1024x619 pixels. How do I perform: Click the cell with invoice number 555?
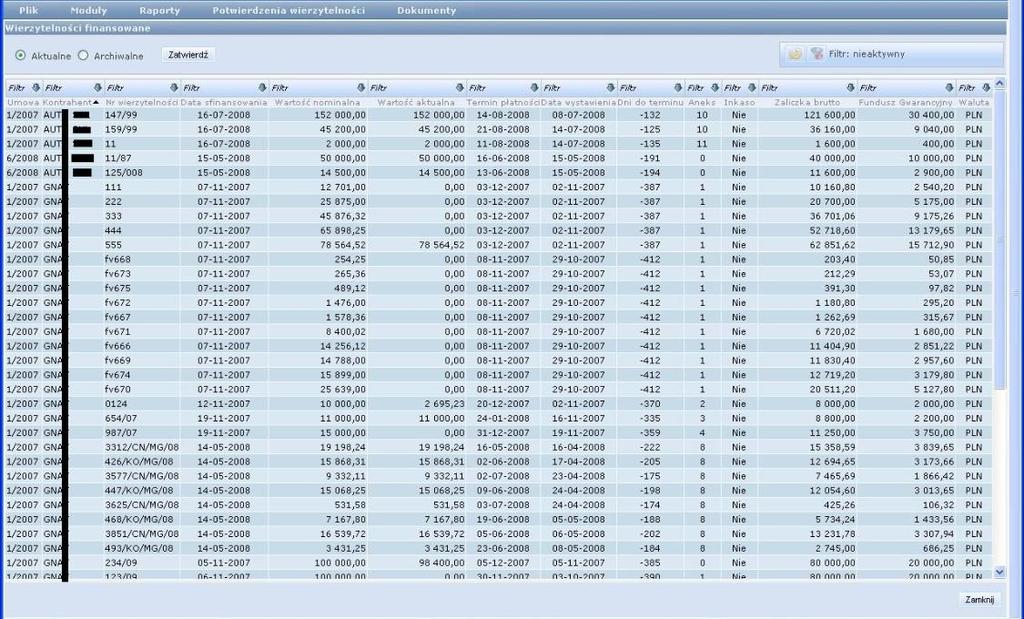(x=142, y=245)
